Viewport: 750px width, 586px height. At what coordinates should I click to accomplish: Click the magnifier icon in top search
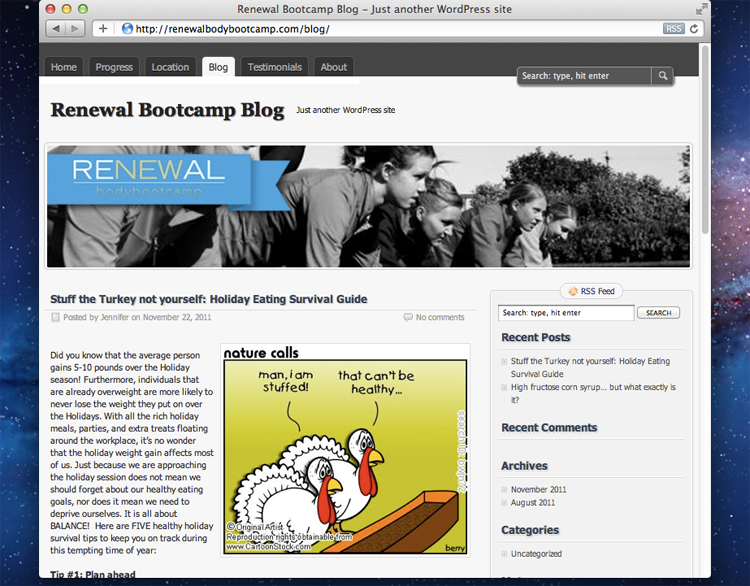point(663,76)
